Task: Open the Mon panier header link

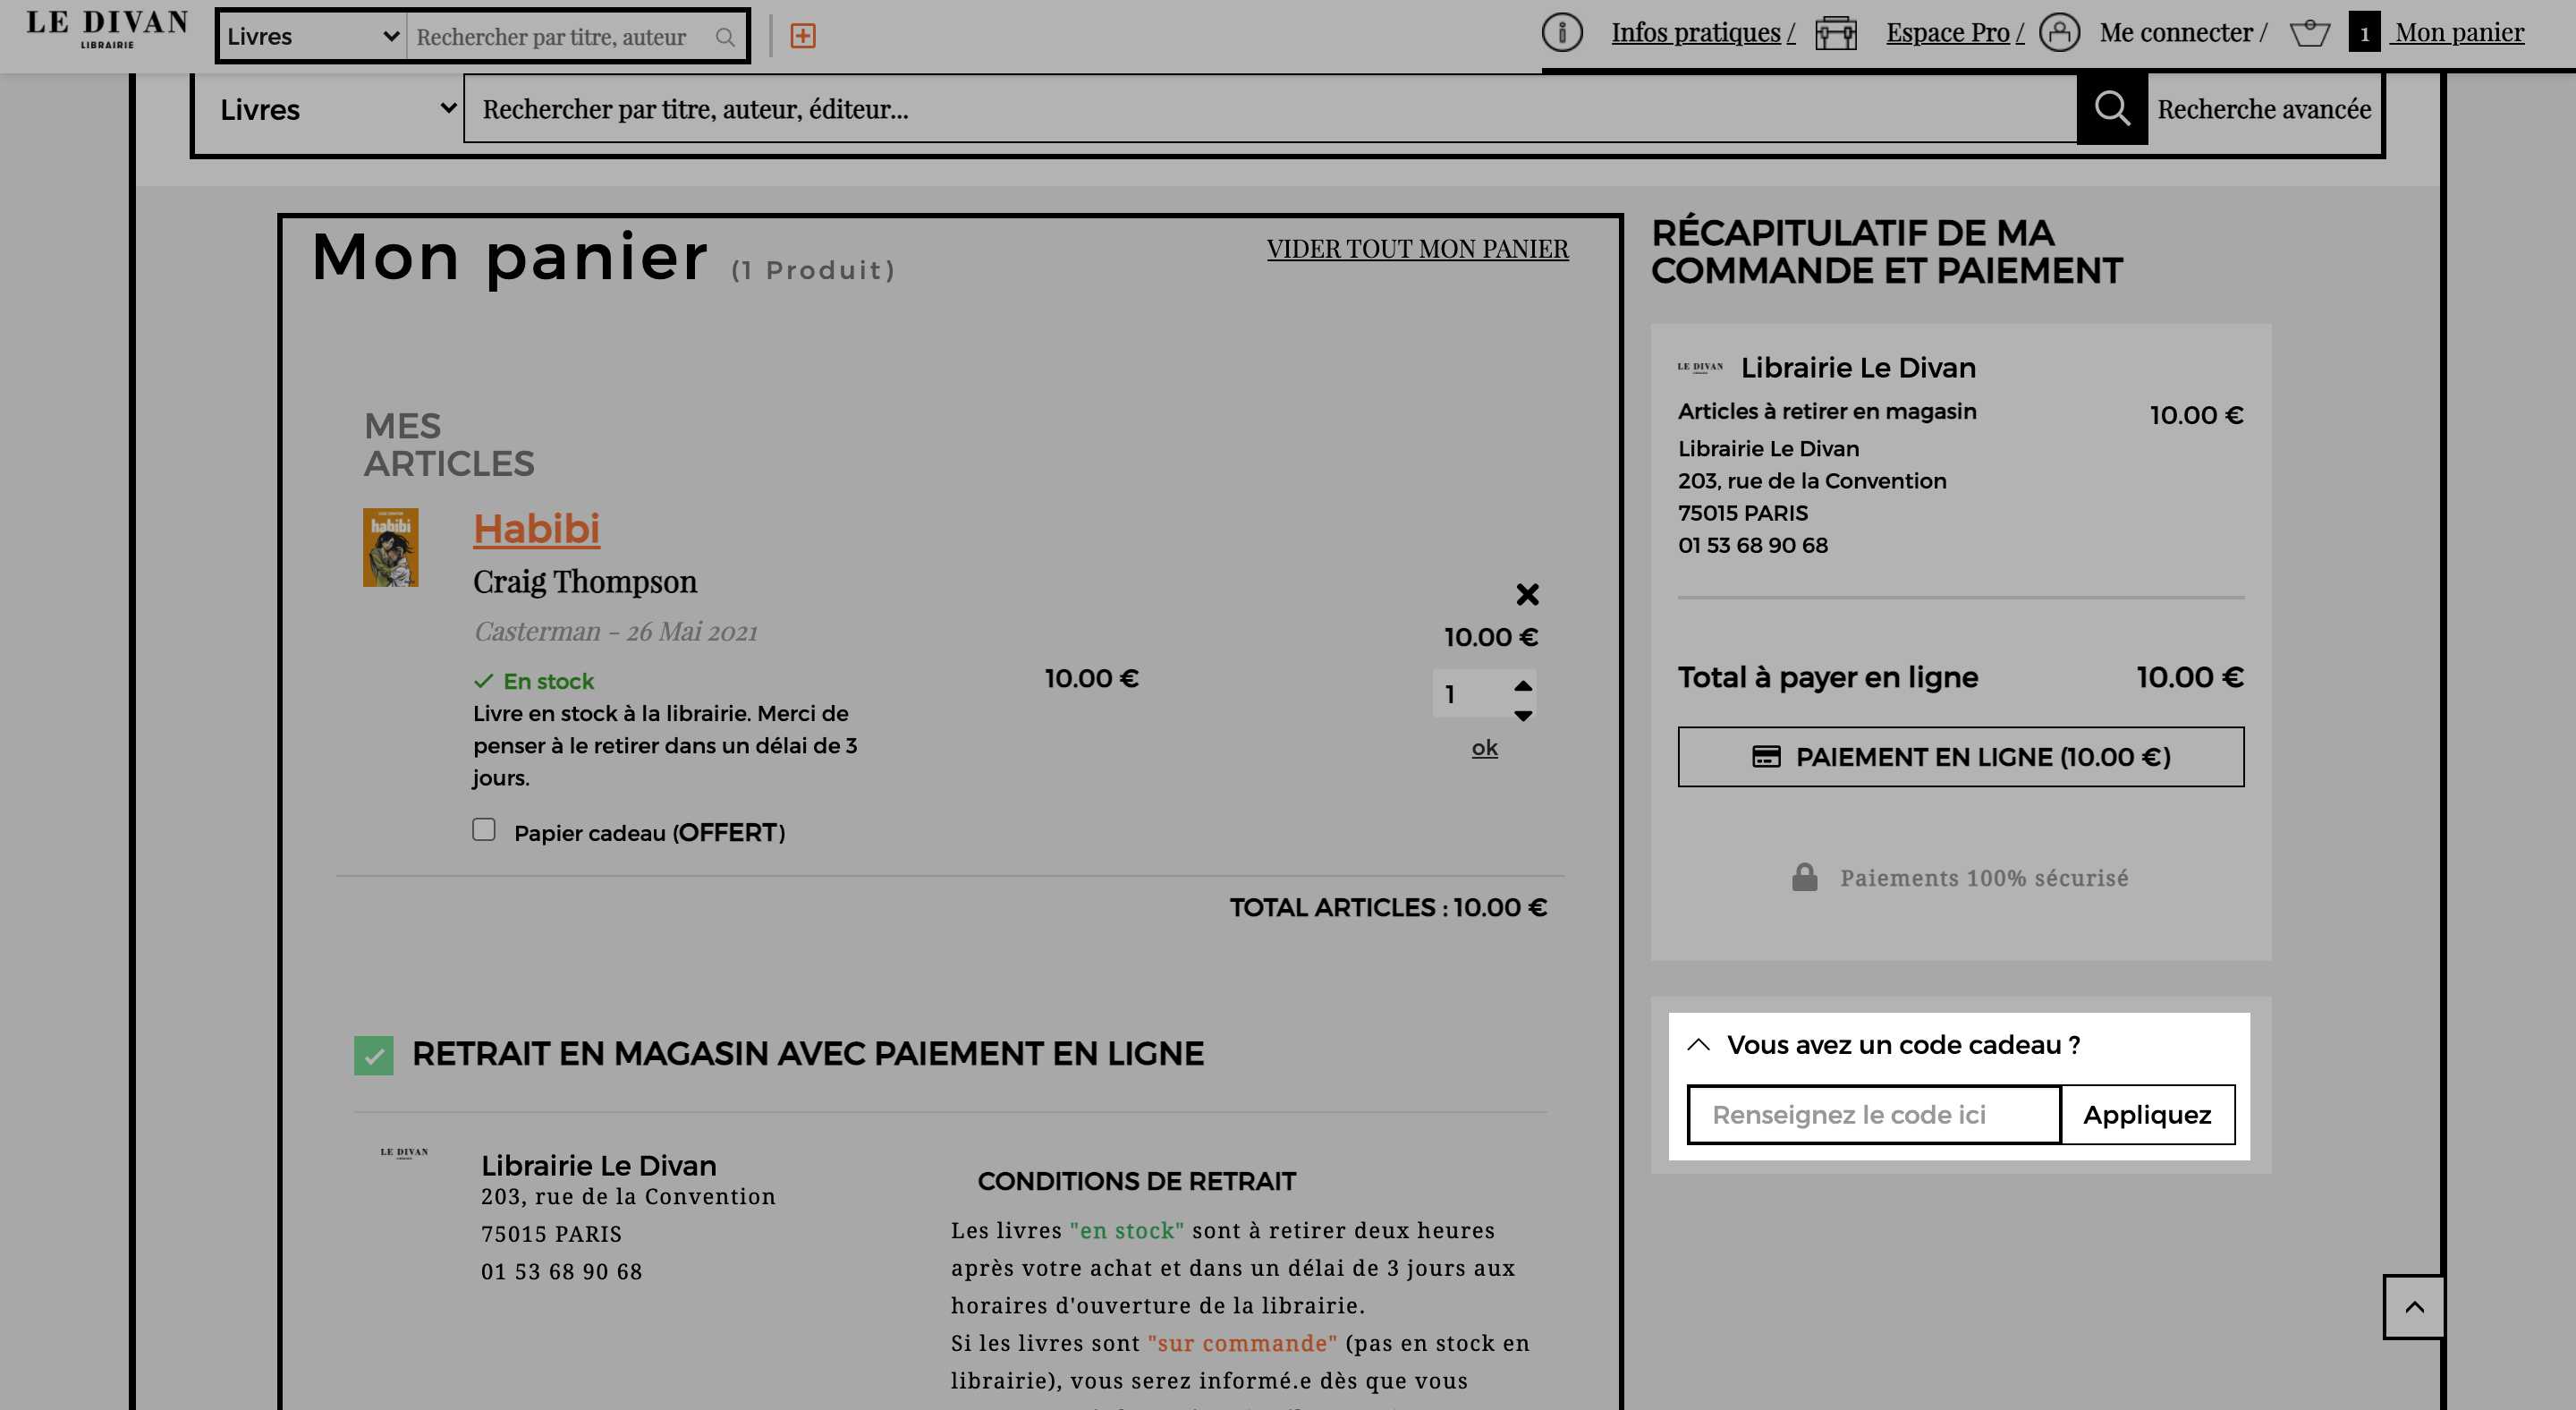Action: coord(2459,33)
